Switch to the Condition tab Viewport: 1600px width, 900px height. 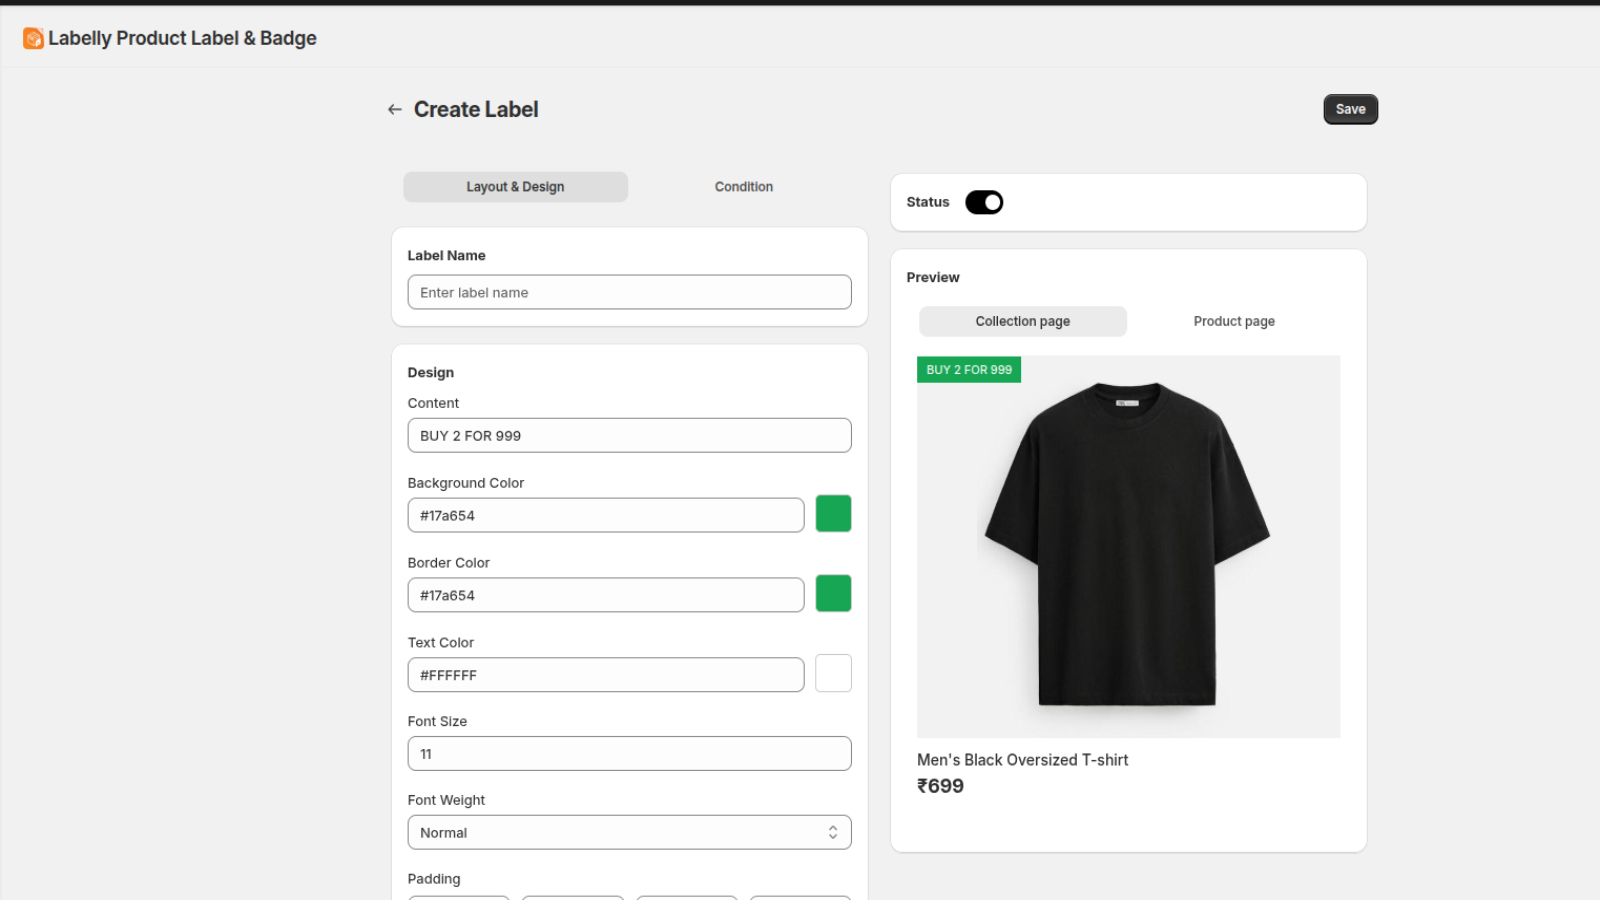pos(743,186)
